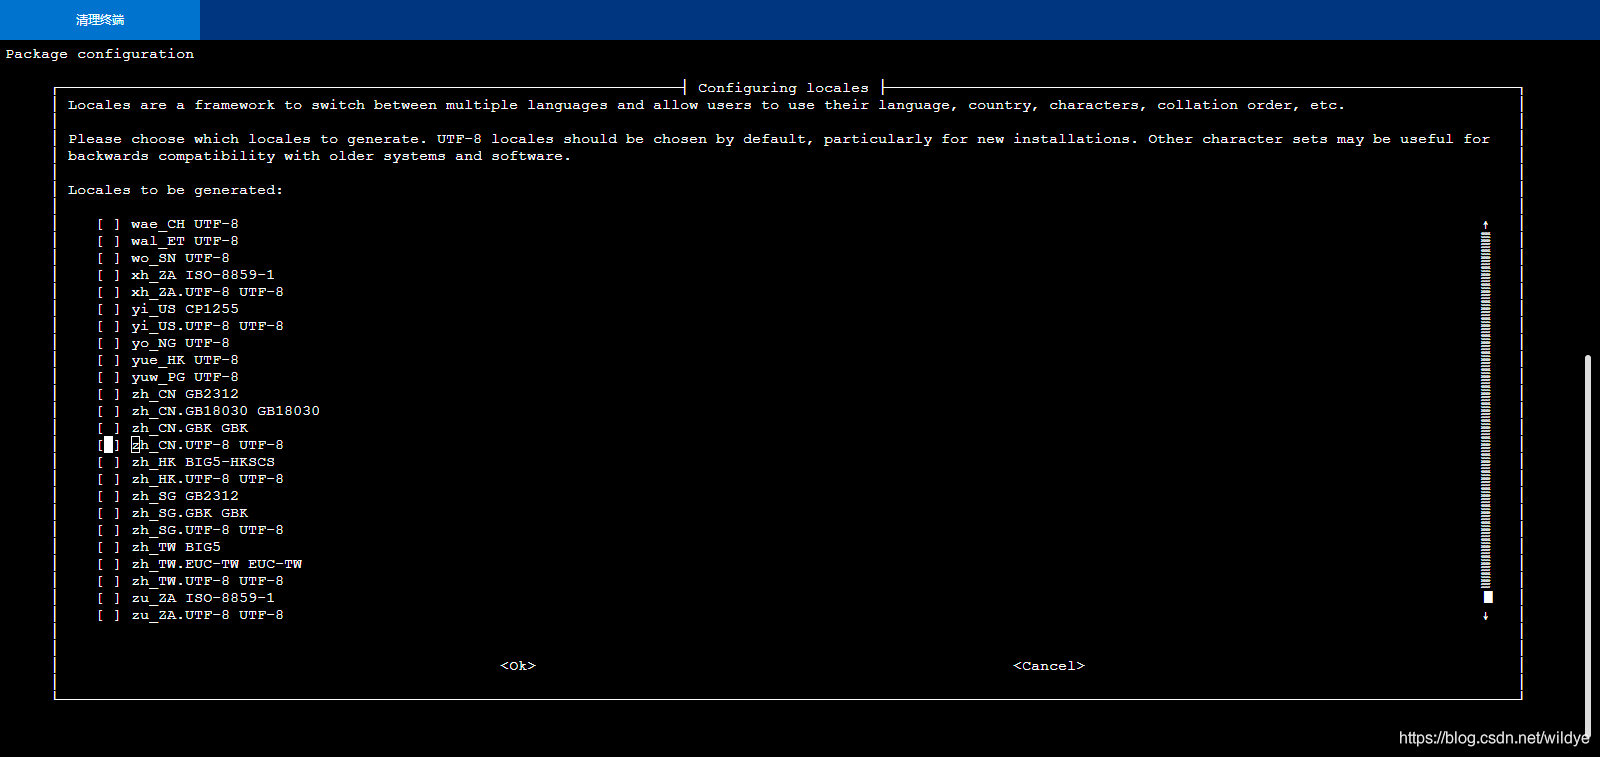
Task: Check the yue_HK UTF-8 box
Action: pyautogui.click(x=108, y=360)
